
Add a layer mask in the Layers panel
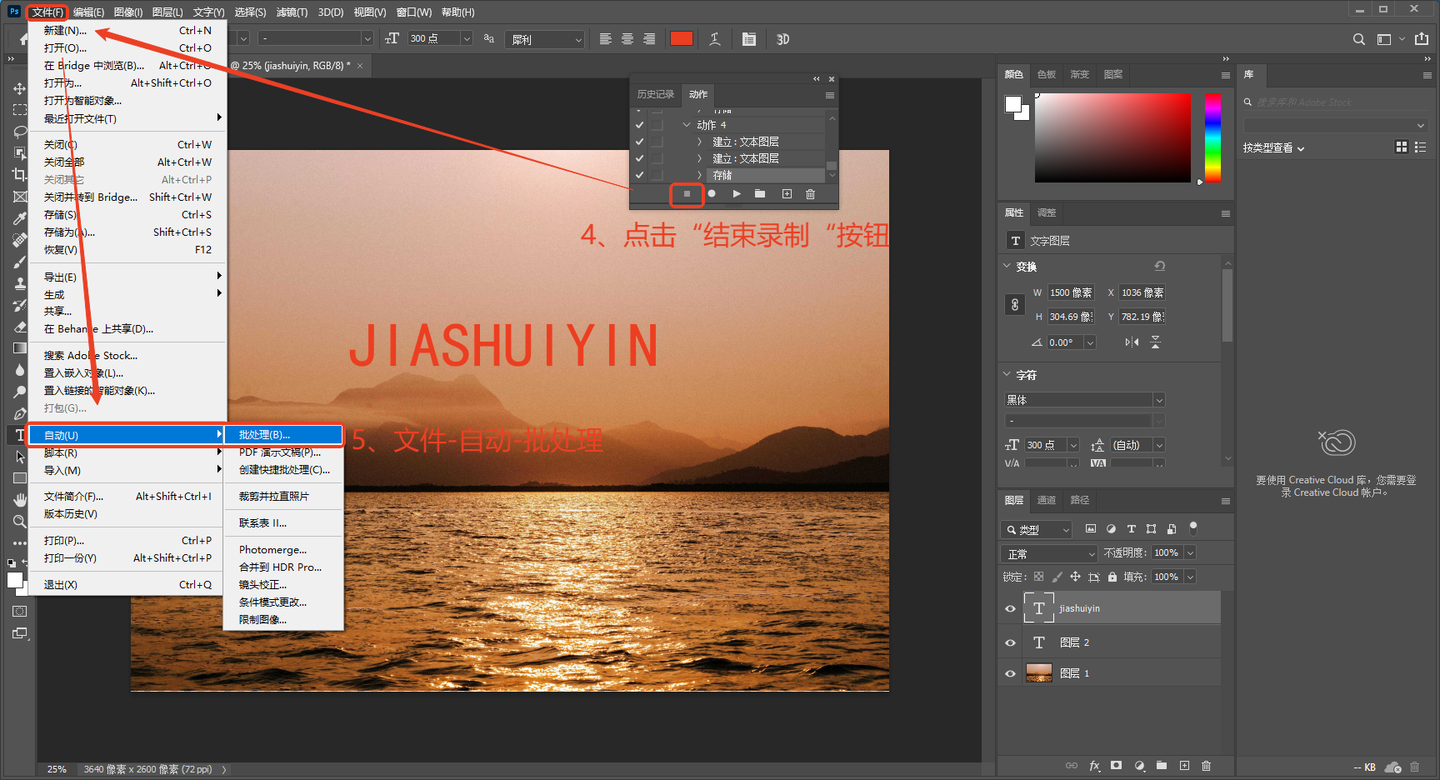pyautogui.click(x=1116, y=766)
